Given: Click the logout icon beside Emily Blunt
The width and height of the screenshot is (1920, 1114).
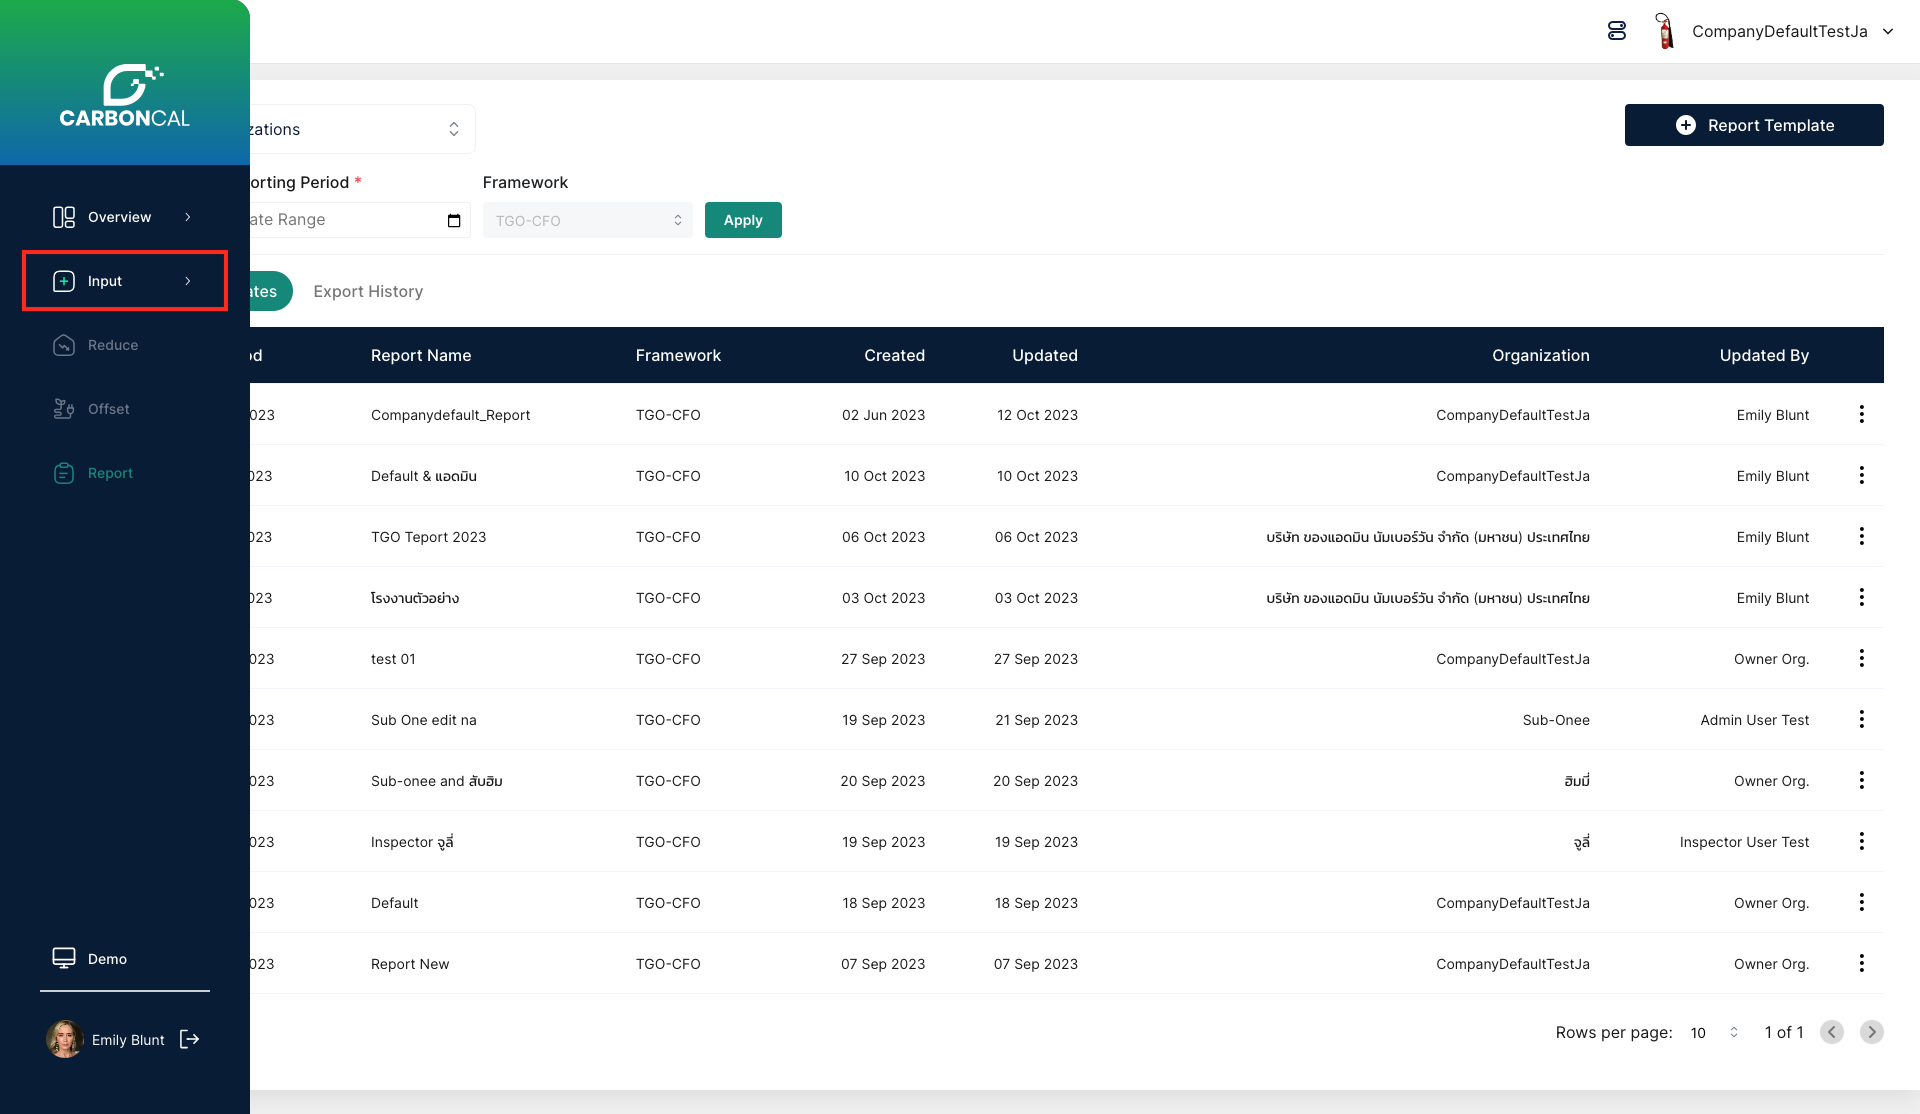Looking at the screenshot, I should [x=190, y=1039].
